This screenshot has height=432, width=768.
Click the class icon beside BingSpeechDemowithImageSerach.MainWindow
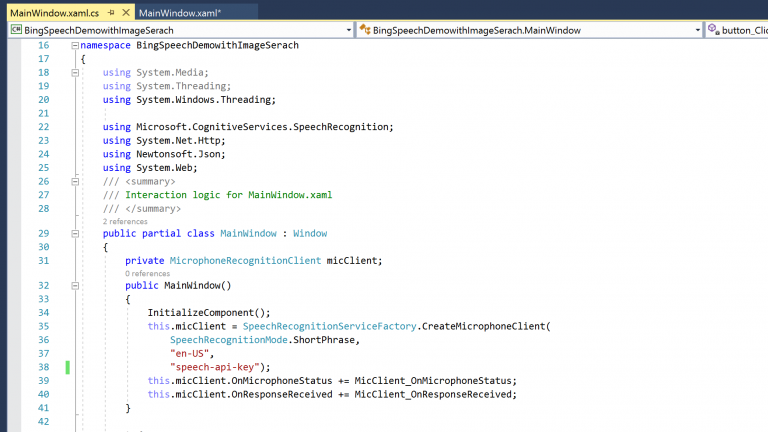tap(364, 30)
